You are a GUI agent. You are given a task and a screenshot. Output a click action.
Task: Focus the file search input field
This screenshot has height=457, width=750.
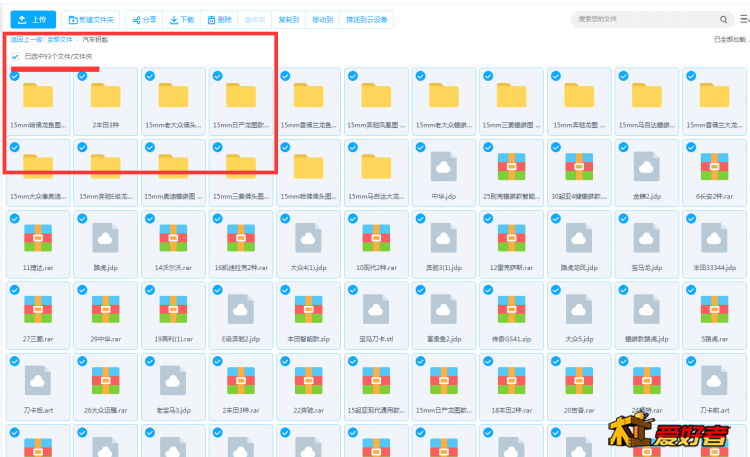(646, 19)
